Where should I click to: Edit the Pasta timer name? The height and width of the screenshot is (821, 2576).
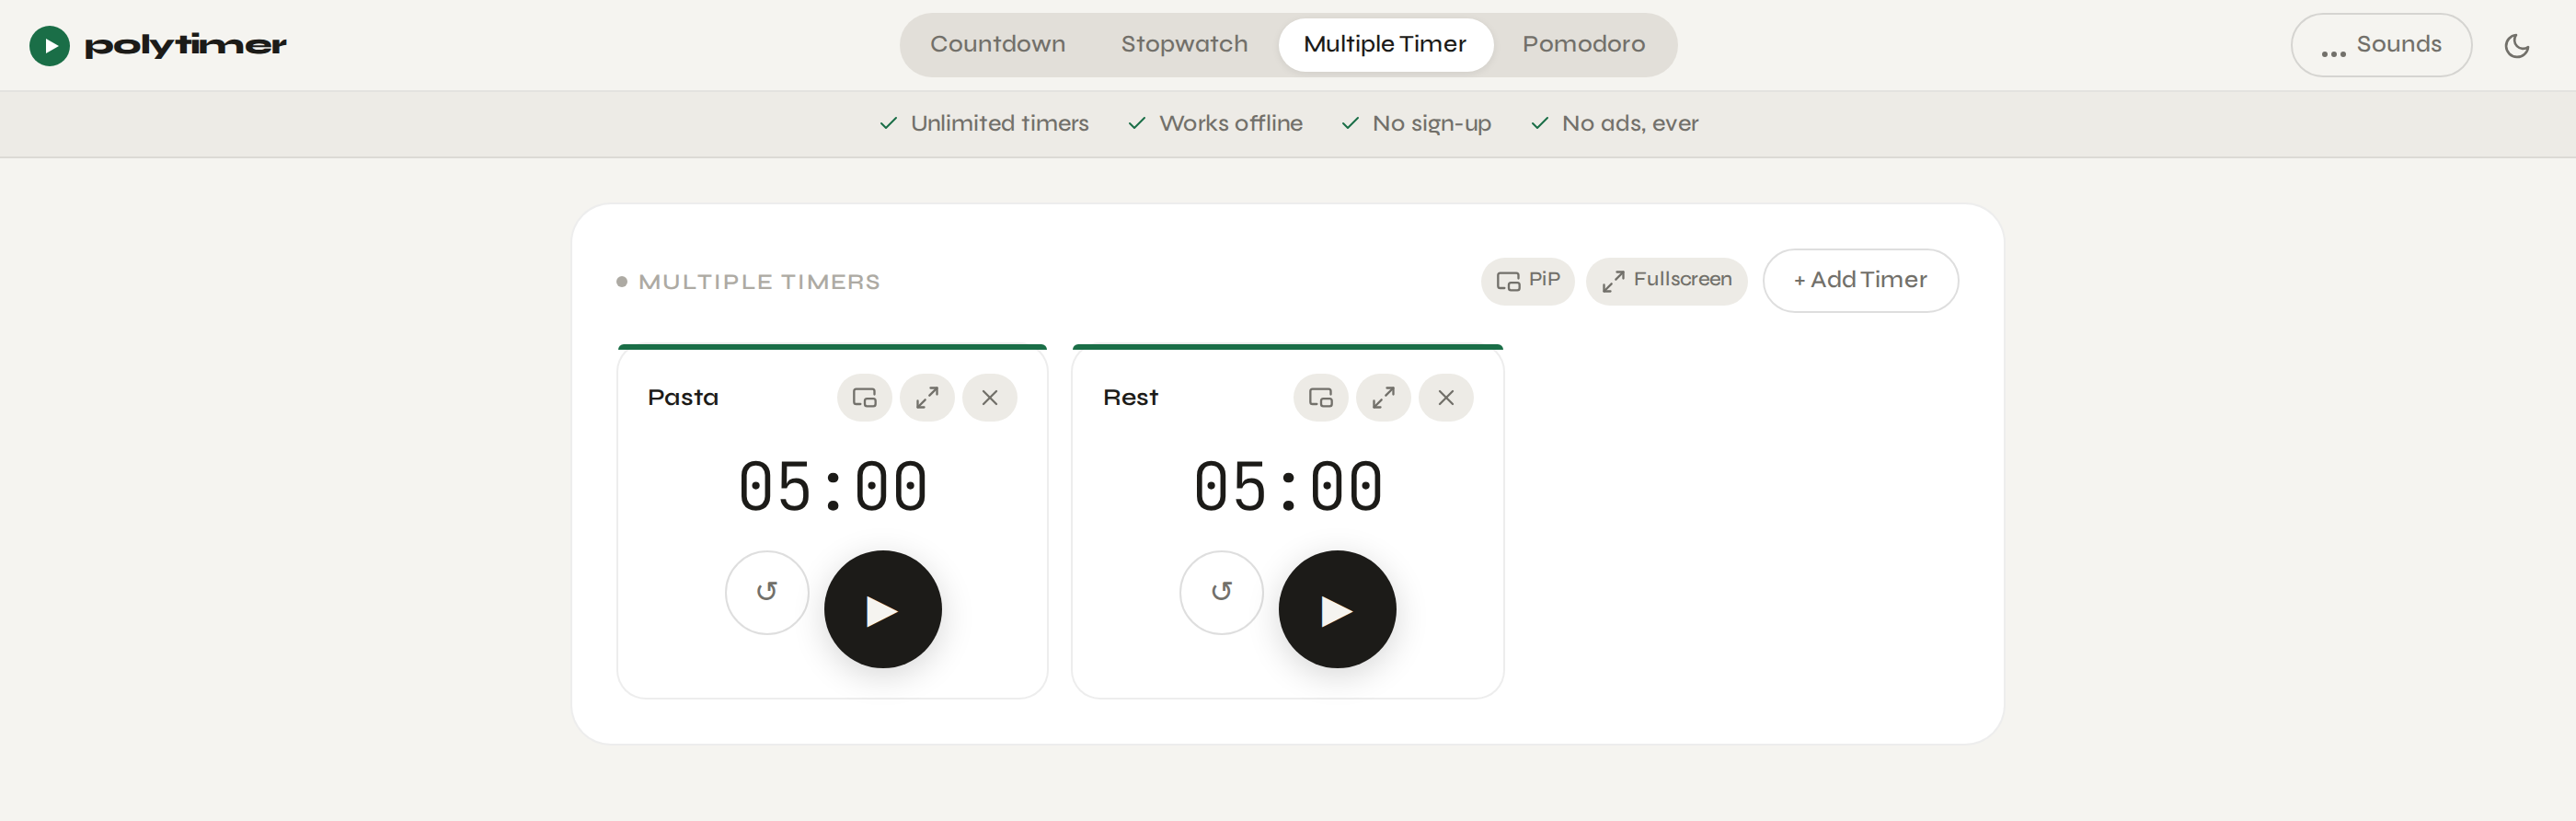[683, 398]
